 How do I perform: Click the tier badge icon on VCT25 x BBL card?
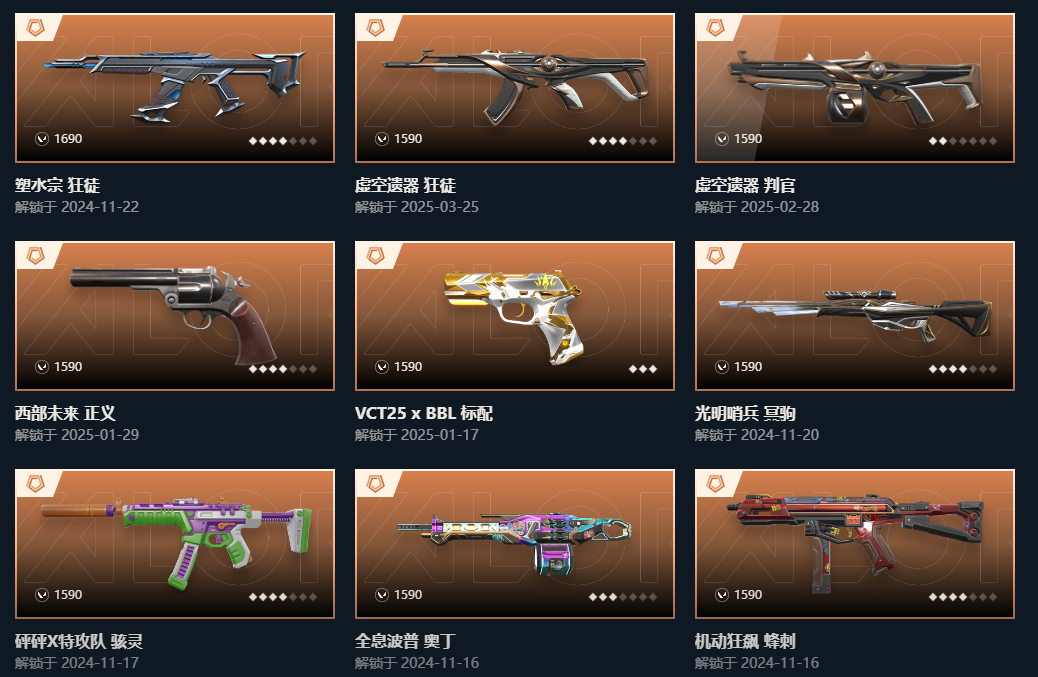[375, 255]
